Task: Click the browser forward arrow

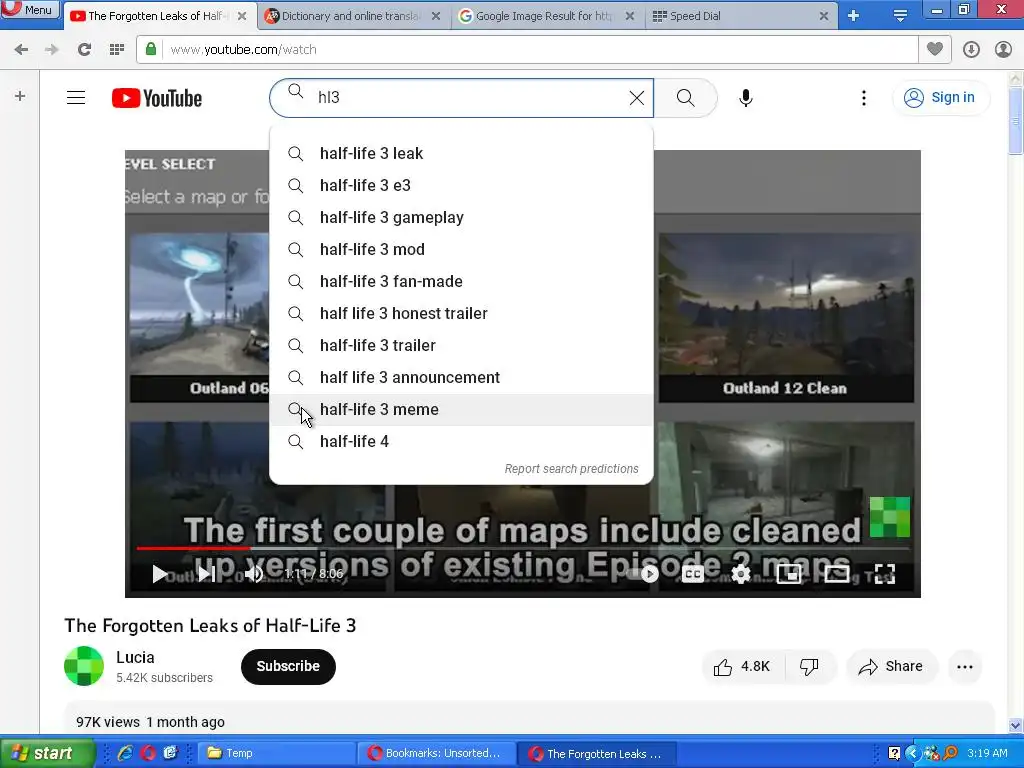Action: (51, 49)
